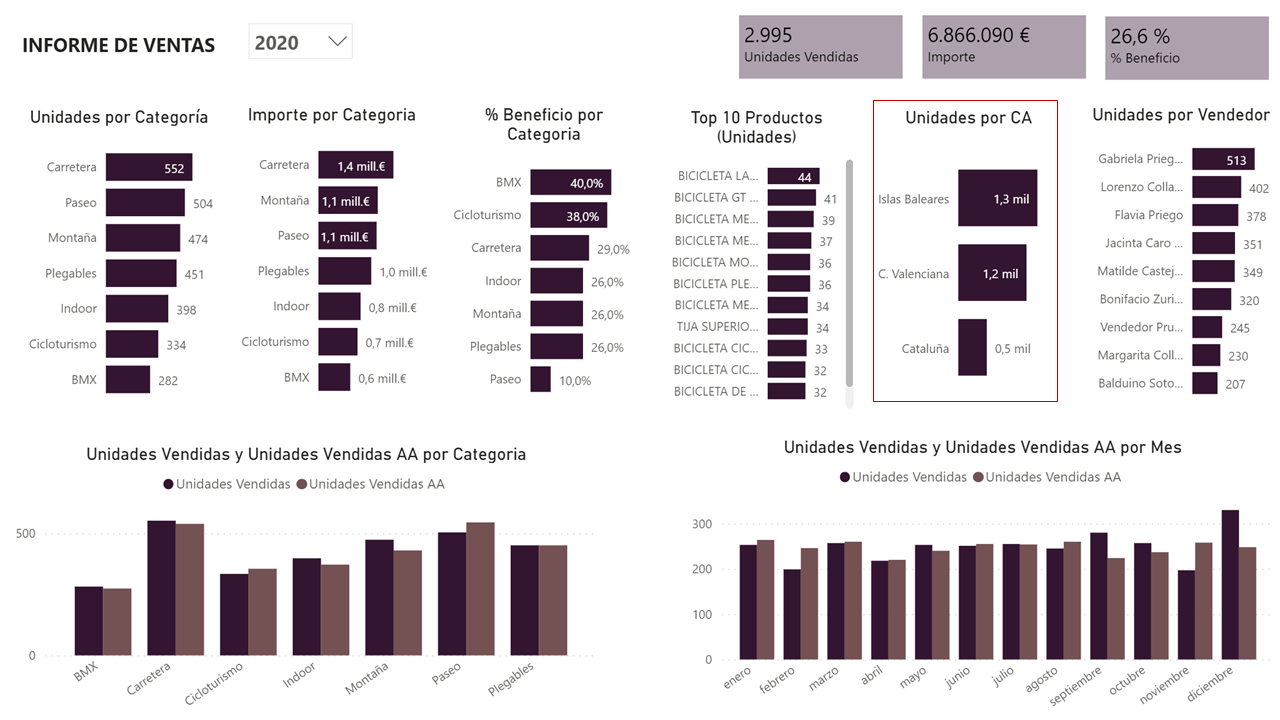Select the 26,6 % Beneficio card
This screenshot has height=720, width=1280.
coord(1186,46)
